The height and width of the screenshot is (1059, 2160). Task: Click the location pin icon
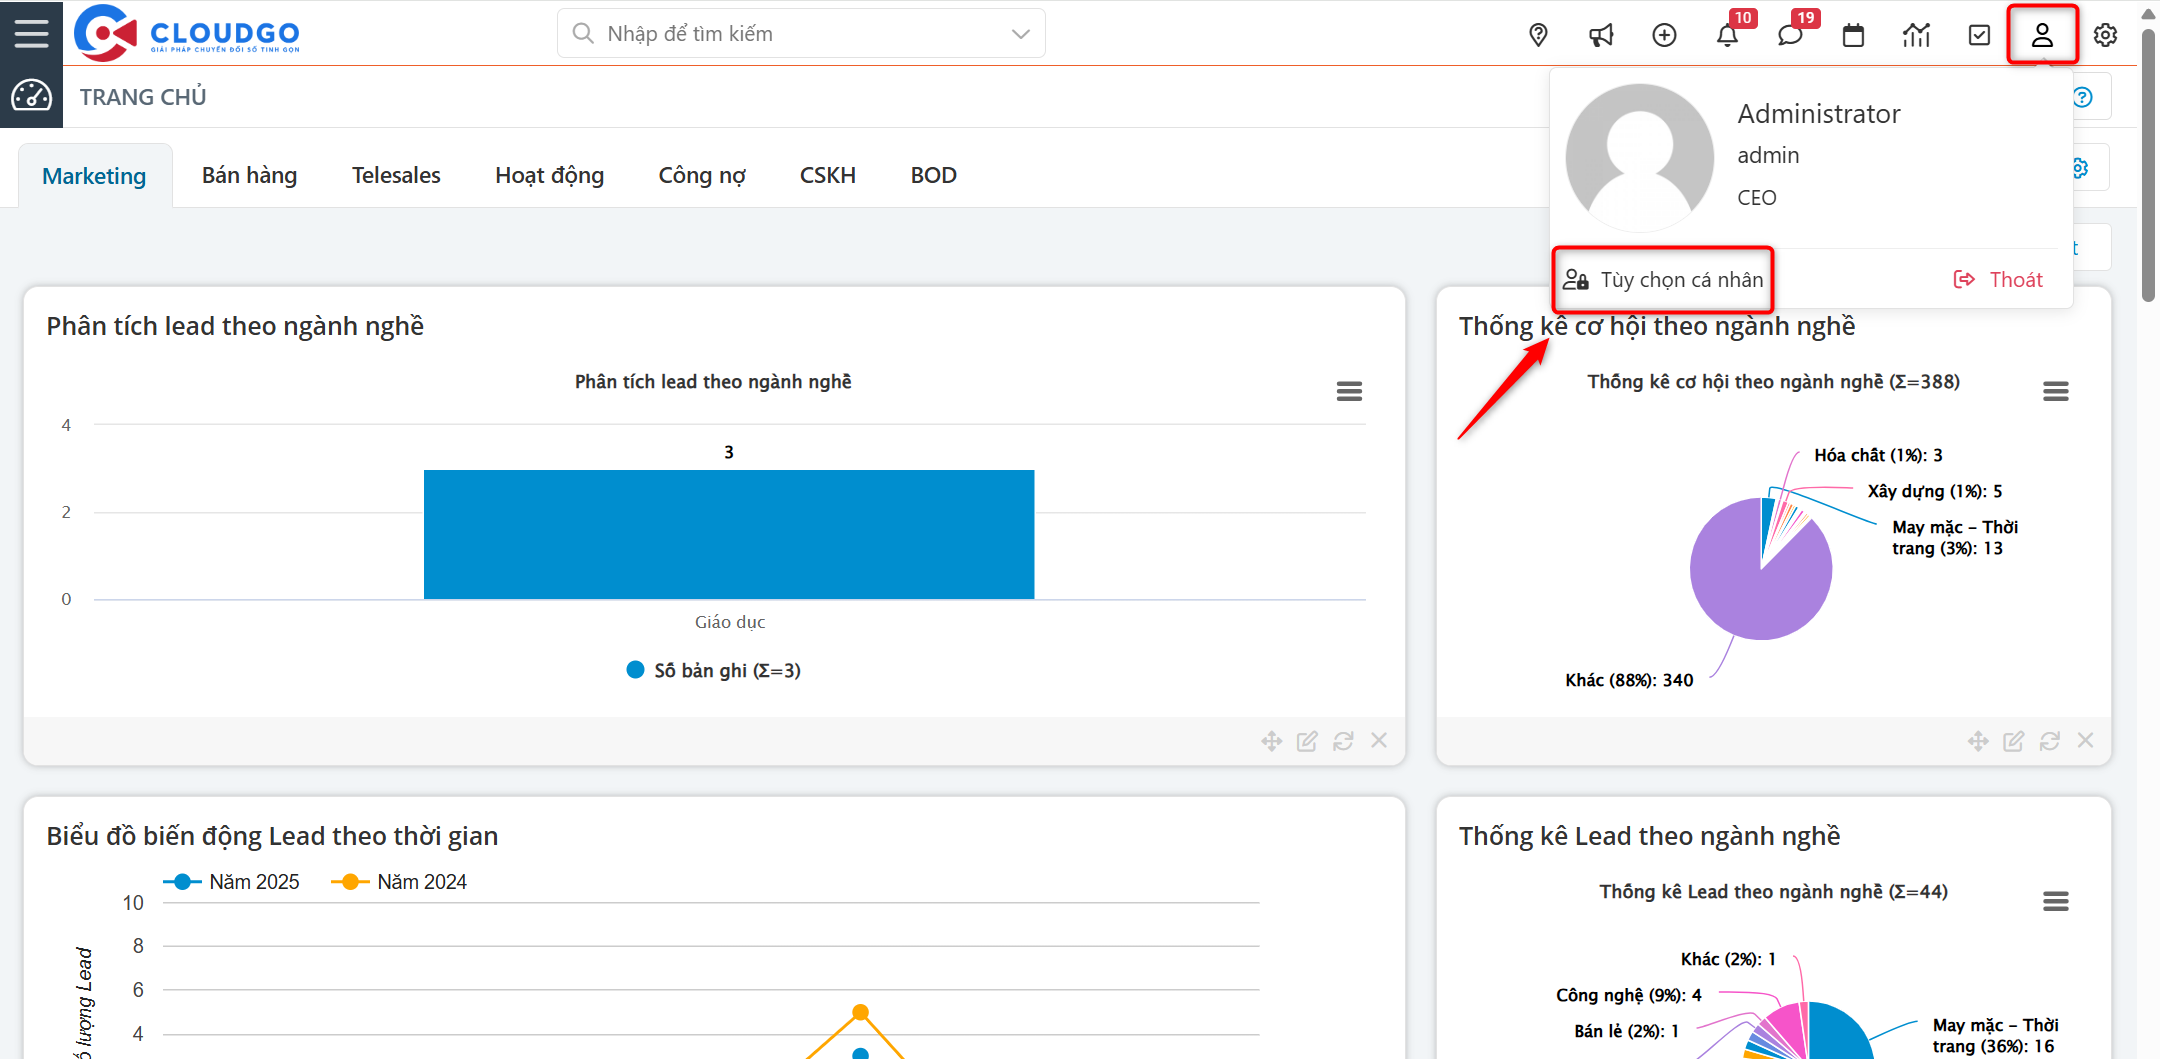point(1538,35)
